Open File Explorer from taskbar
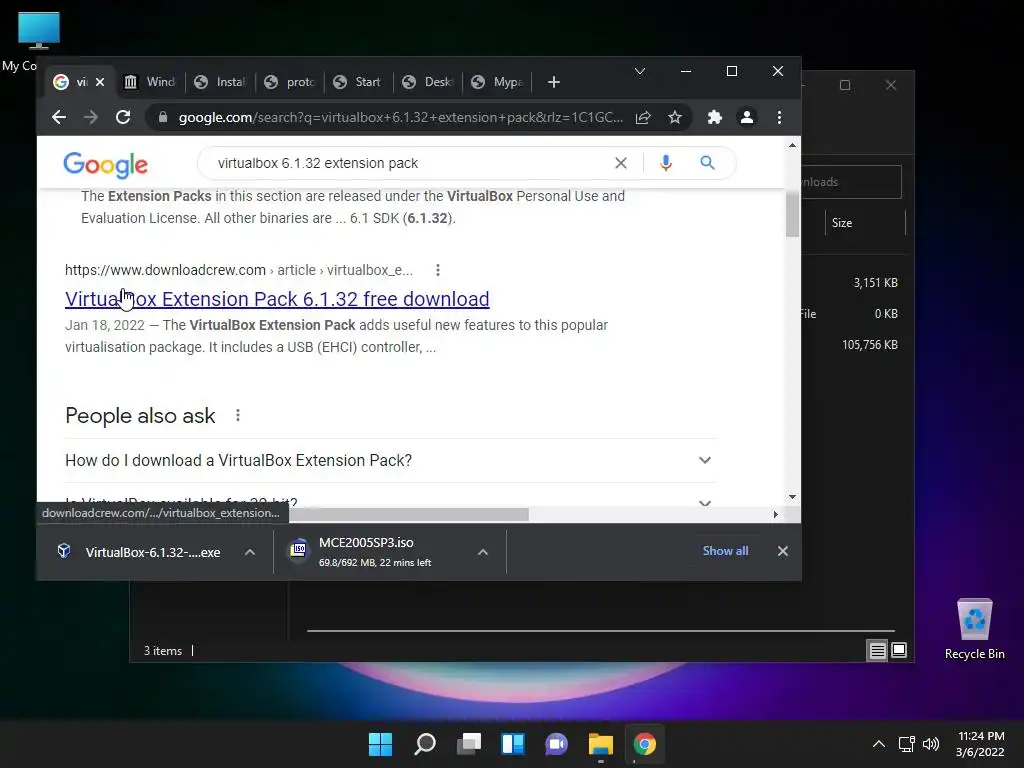 [x=600, y=744]
